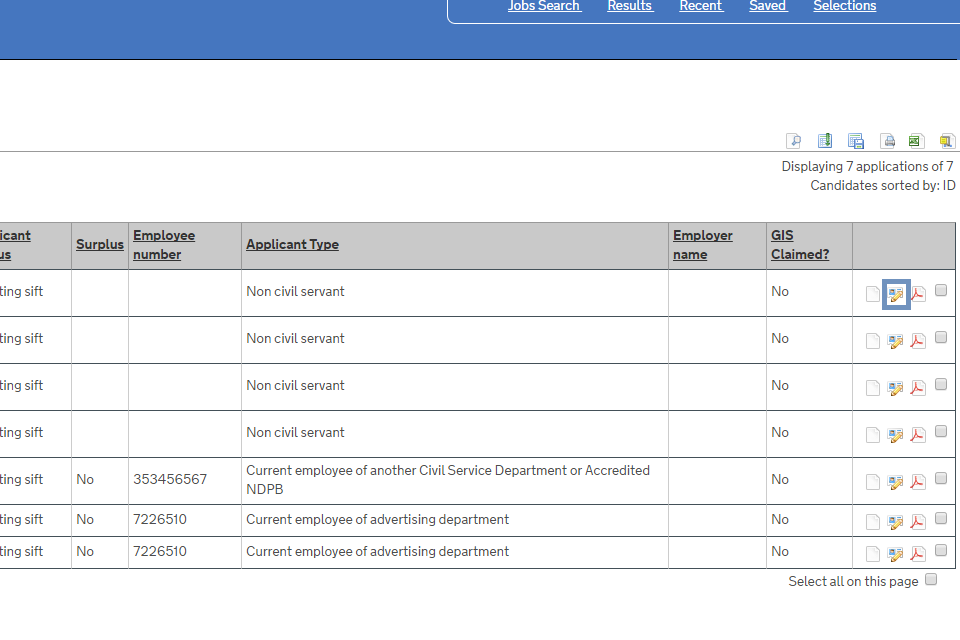Click the Surplus column header

click(100, 244)
